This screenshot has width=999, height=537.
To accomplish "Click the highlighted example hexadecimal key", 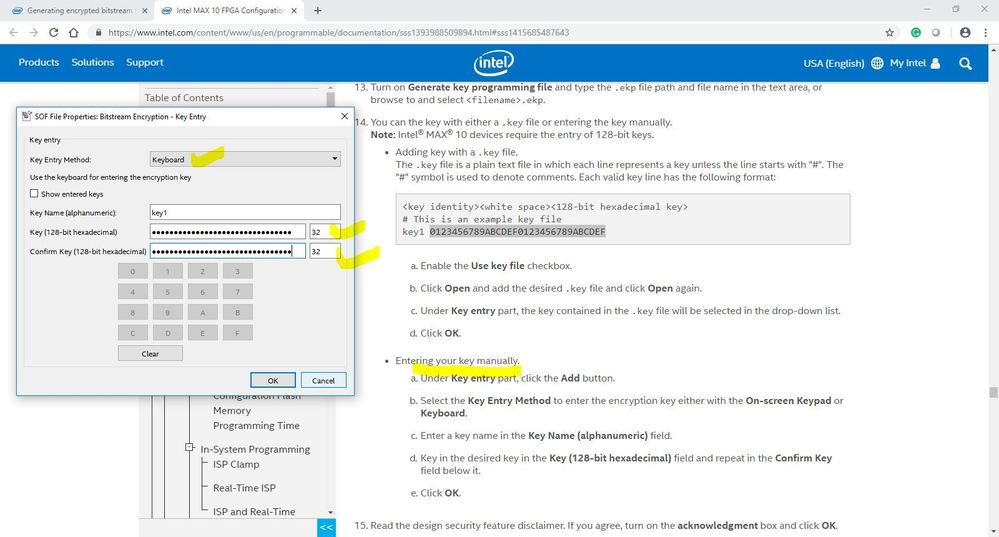I will coord(517,232).
